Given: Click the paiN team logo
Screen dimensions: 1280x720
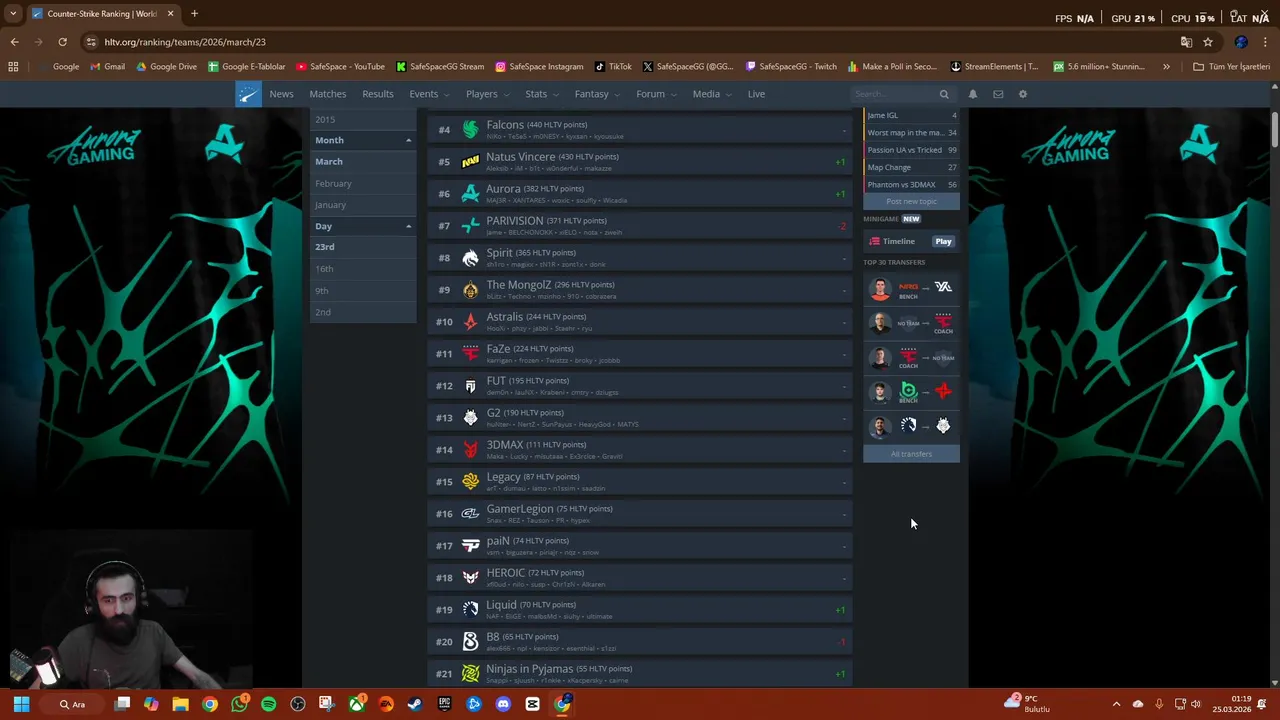Looking at the screenshot, I should click(x=471, y=546).
